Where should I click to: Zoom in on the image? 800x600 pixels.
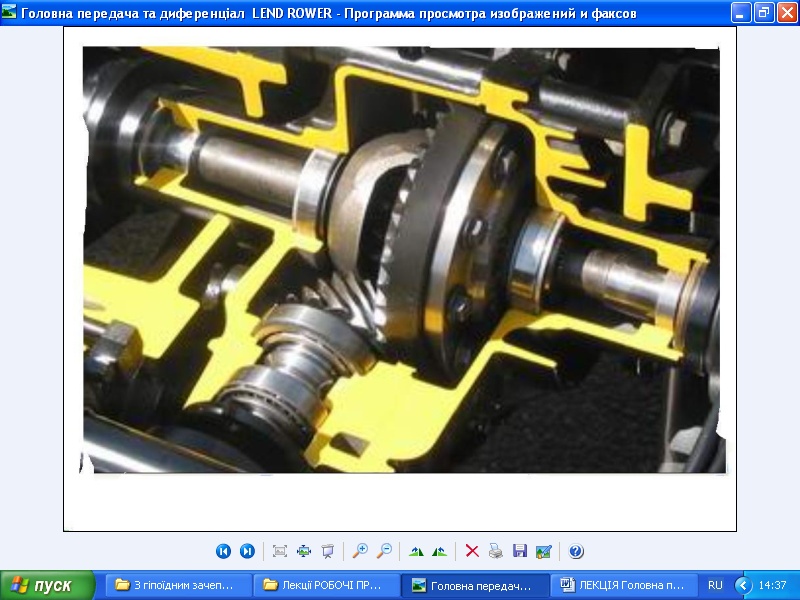[x=360, y=551]
